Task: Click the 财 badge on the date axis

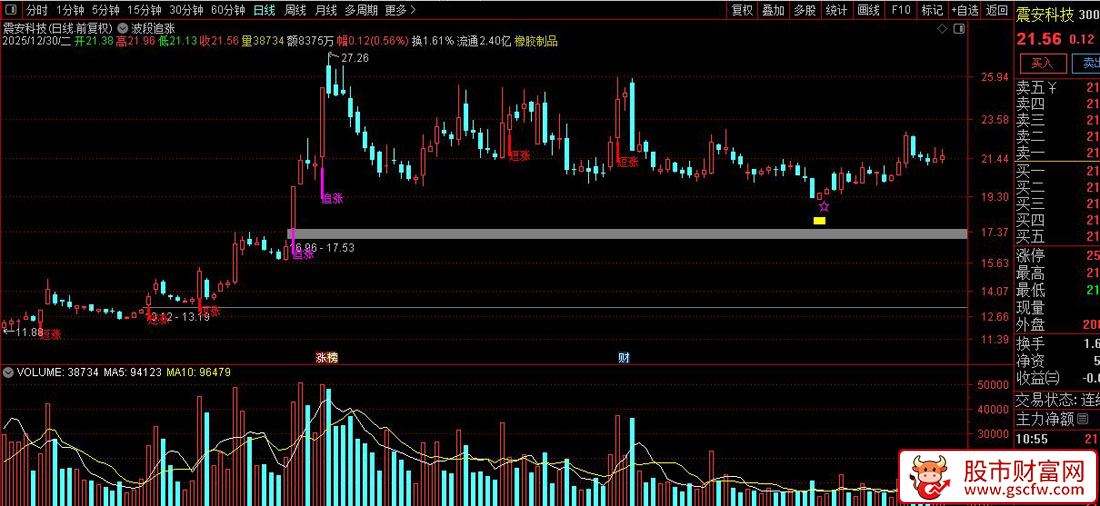Action: pos(624,358)
